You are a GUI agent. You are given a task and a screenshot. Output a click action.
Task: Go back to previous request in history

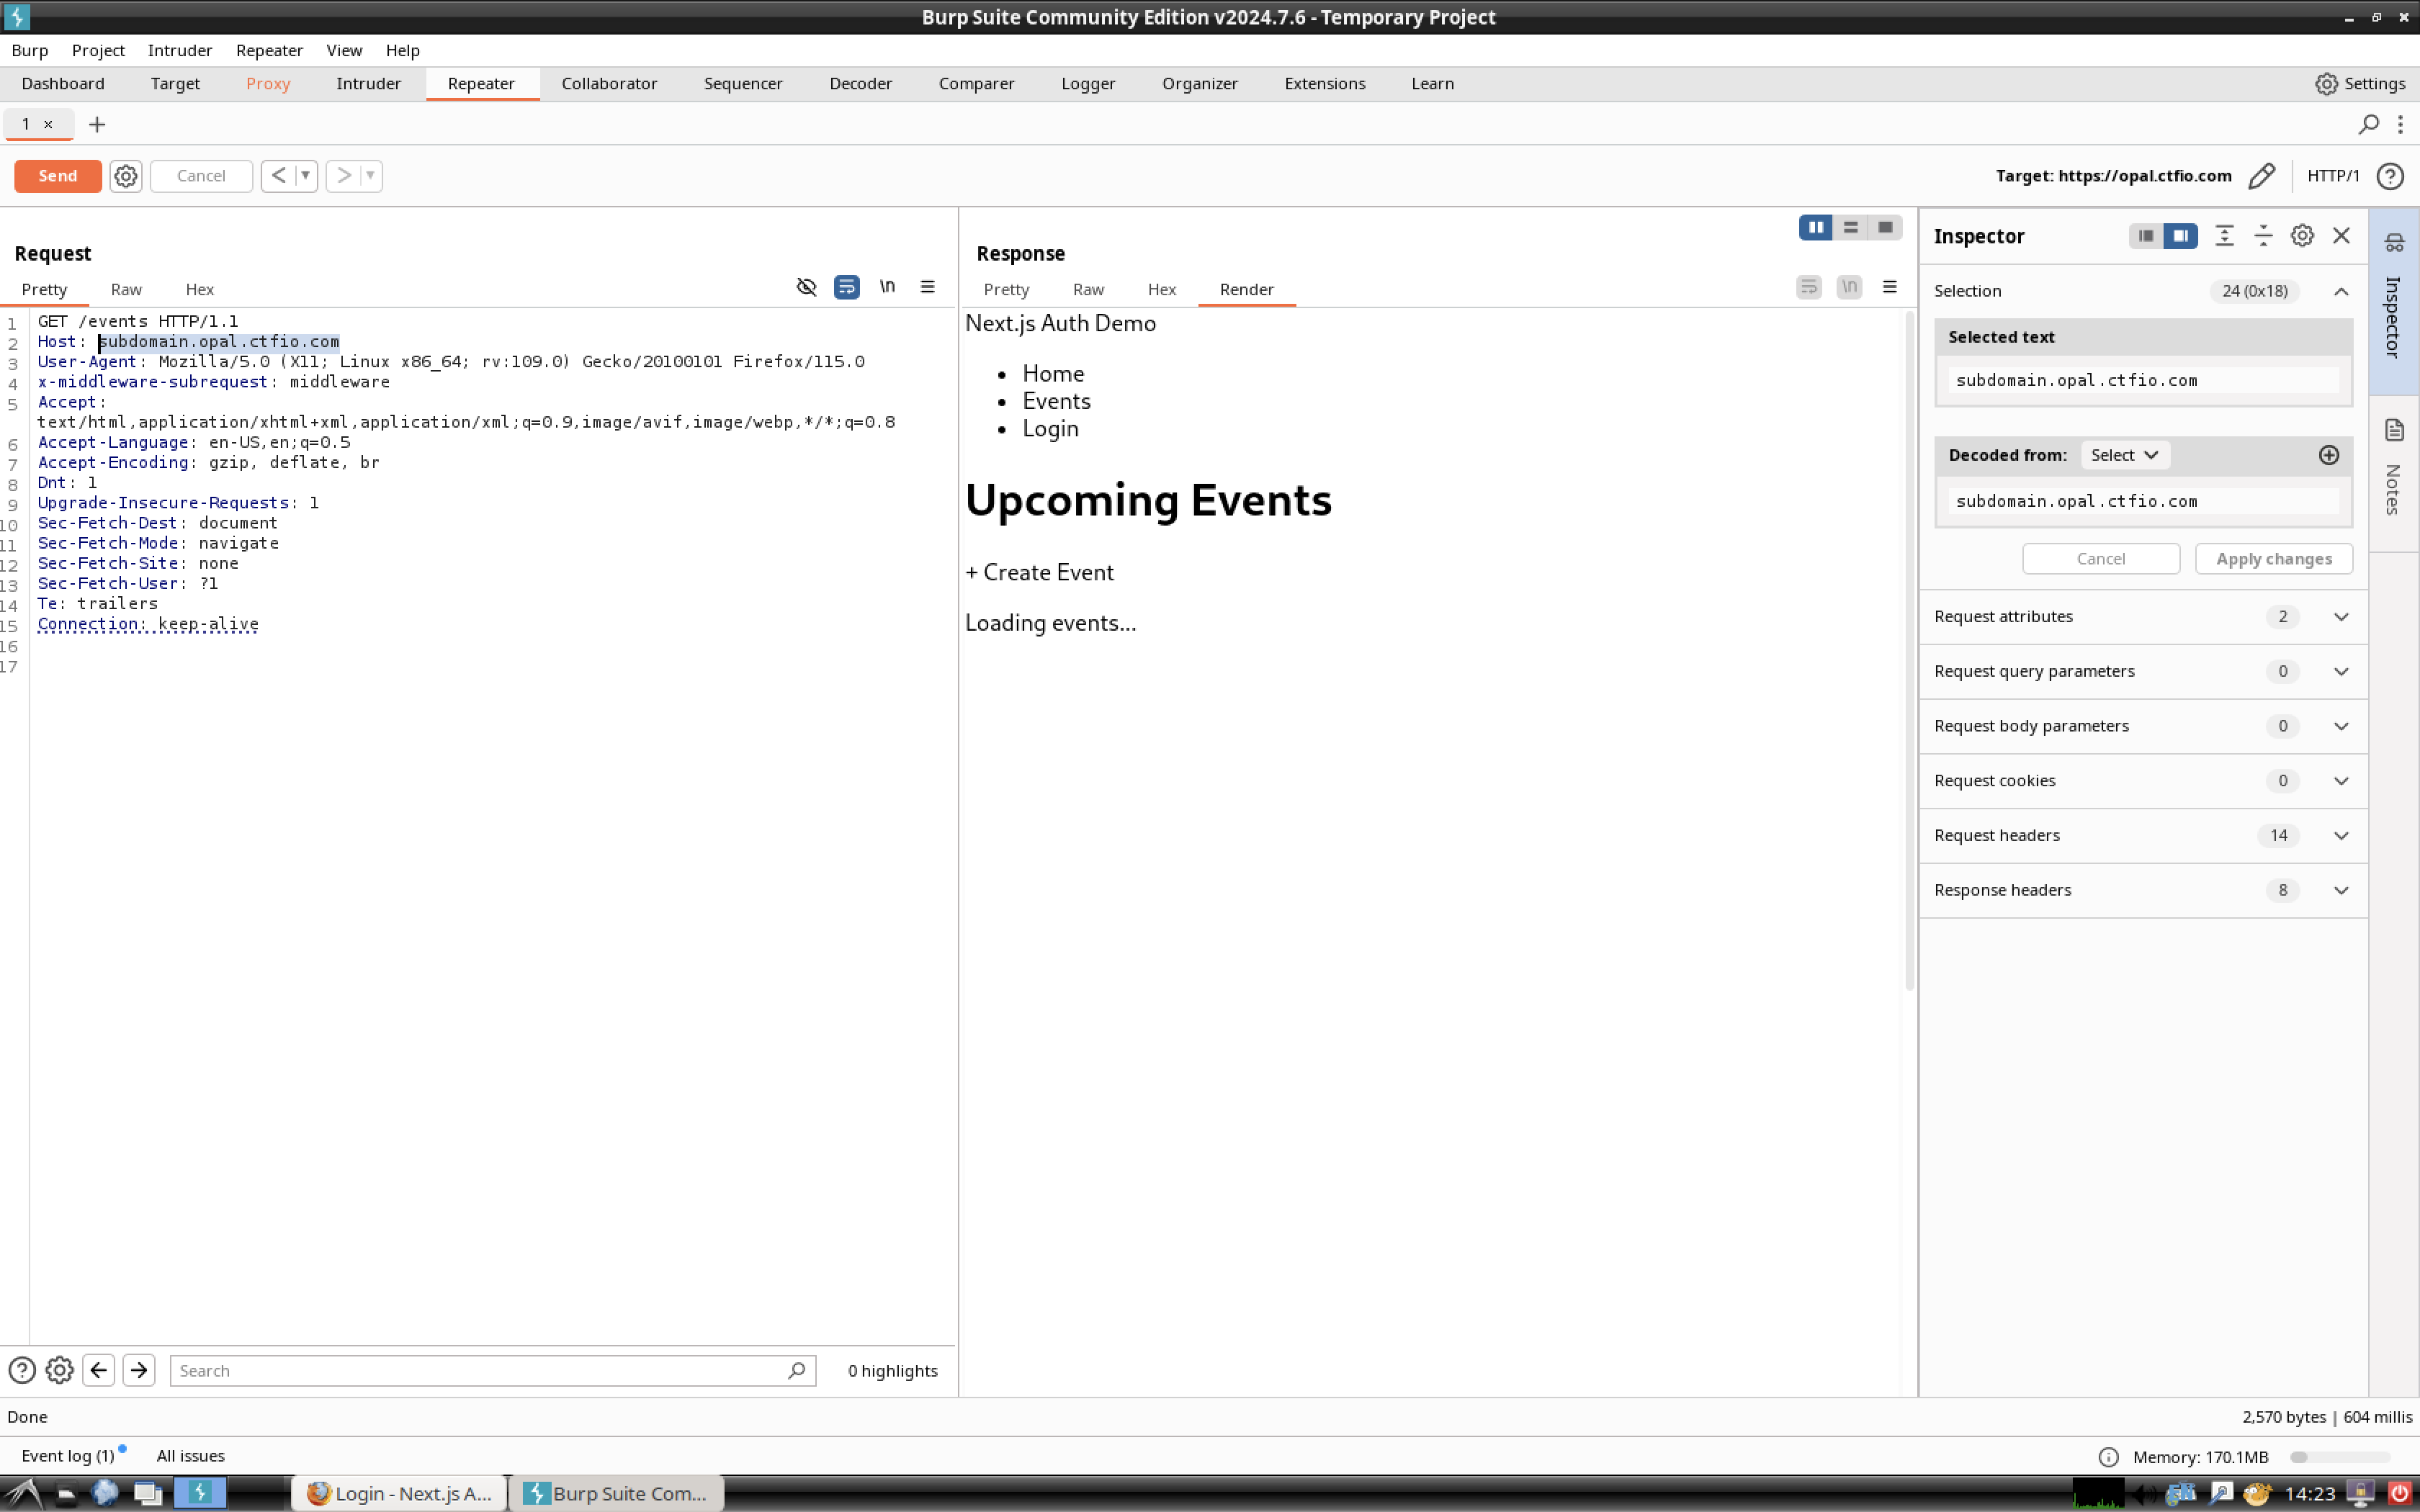(279, 176)
